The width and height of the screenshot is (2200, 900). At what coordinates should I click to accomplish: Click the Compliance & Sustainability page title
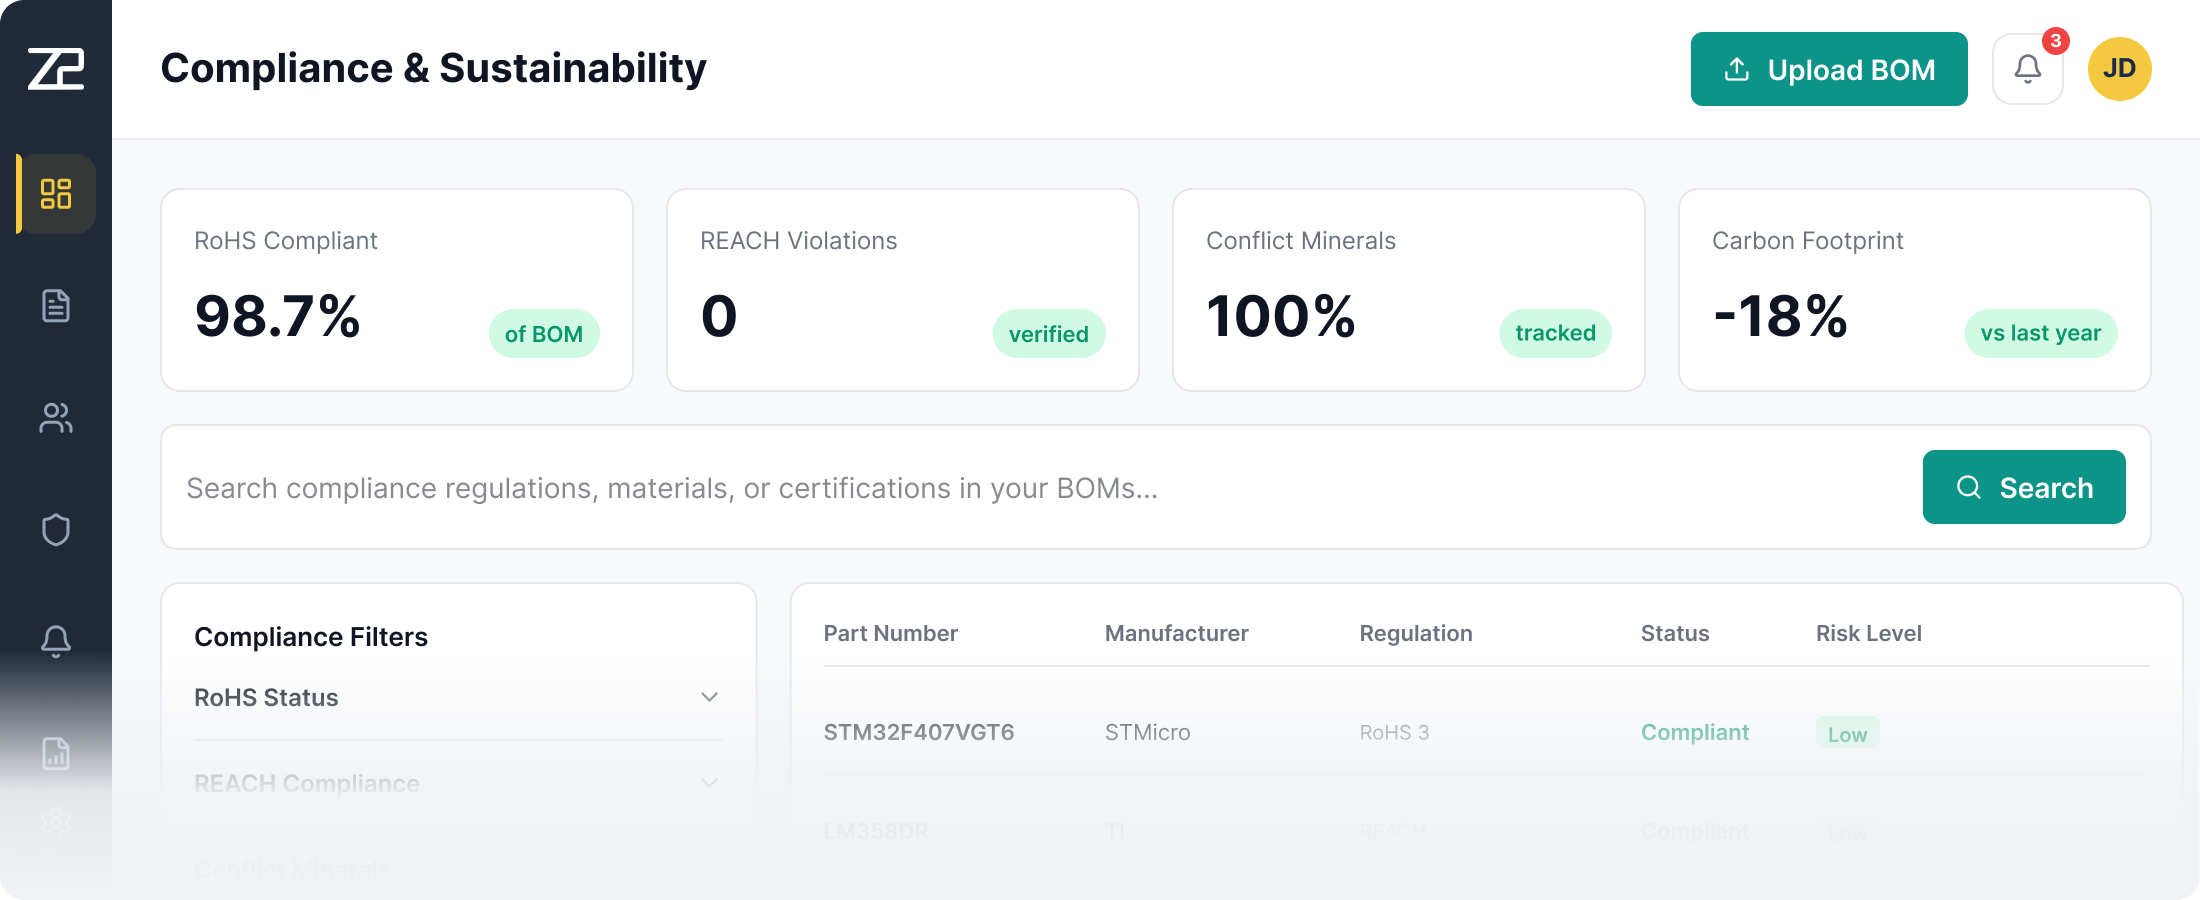[433, 68]
